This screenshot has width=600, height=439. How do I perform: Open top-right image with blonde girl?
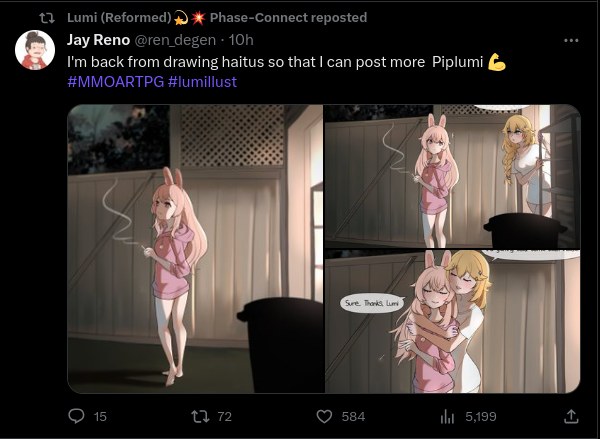point(452,176)
